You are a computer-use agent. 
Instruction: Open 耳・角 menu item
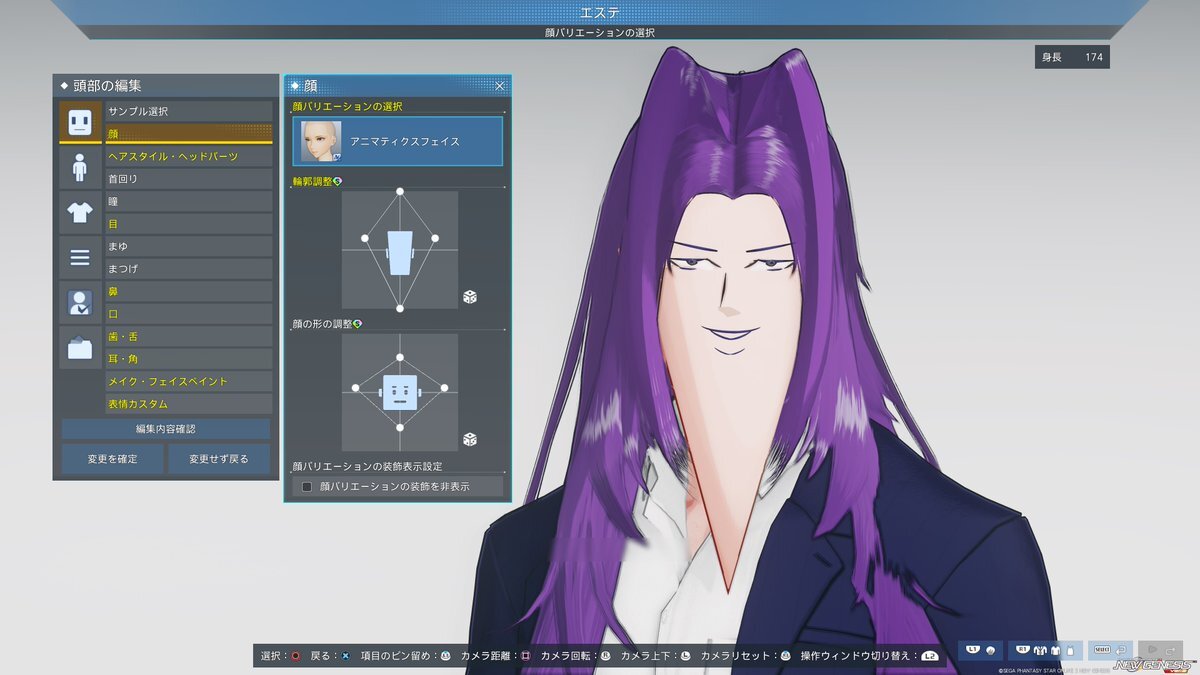pos(189,359)
